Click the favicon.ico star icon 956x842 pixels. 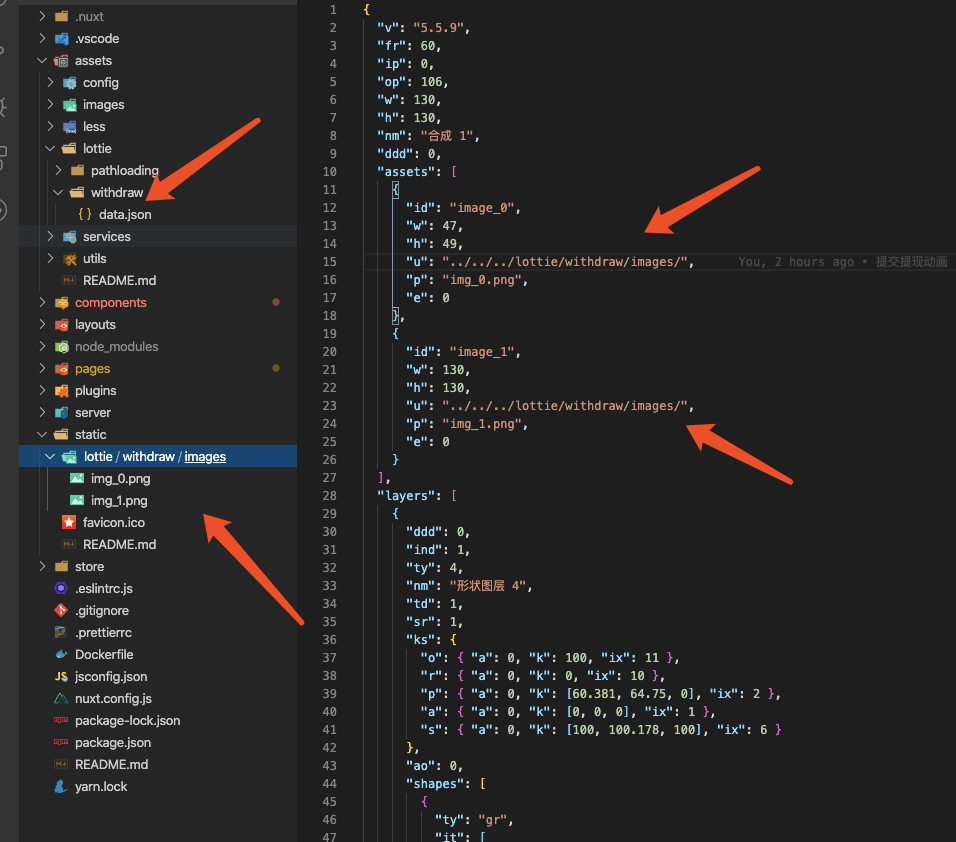[69, 522]
